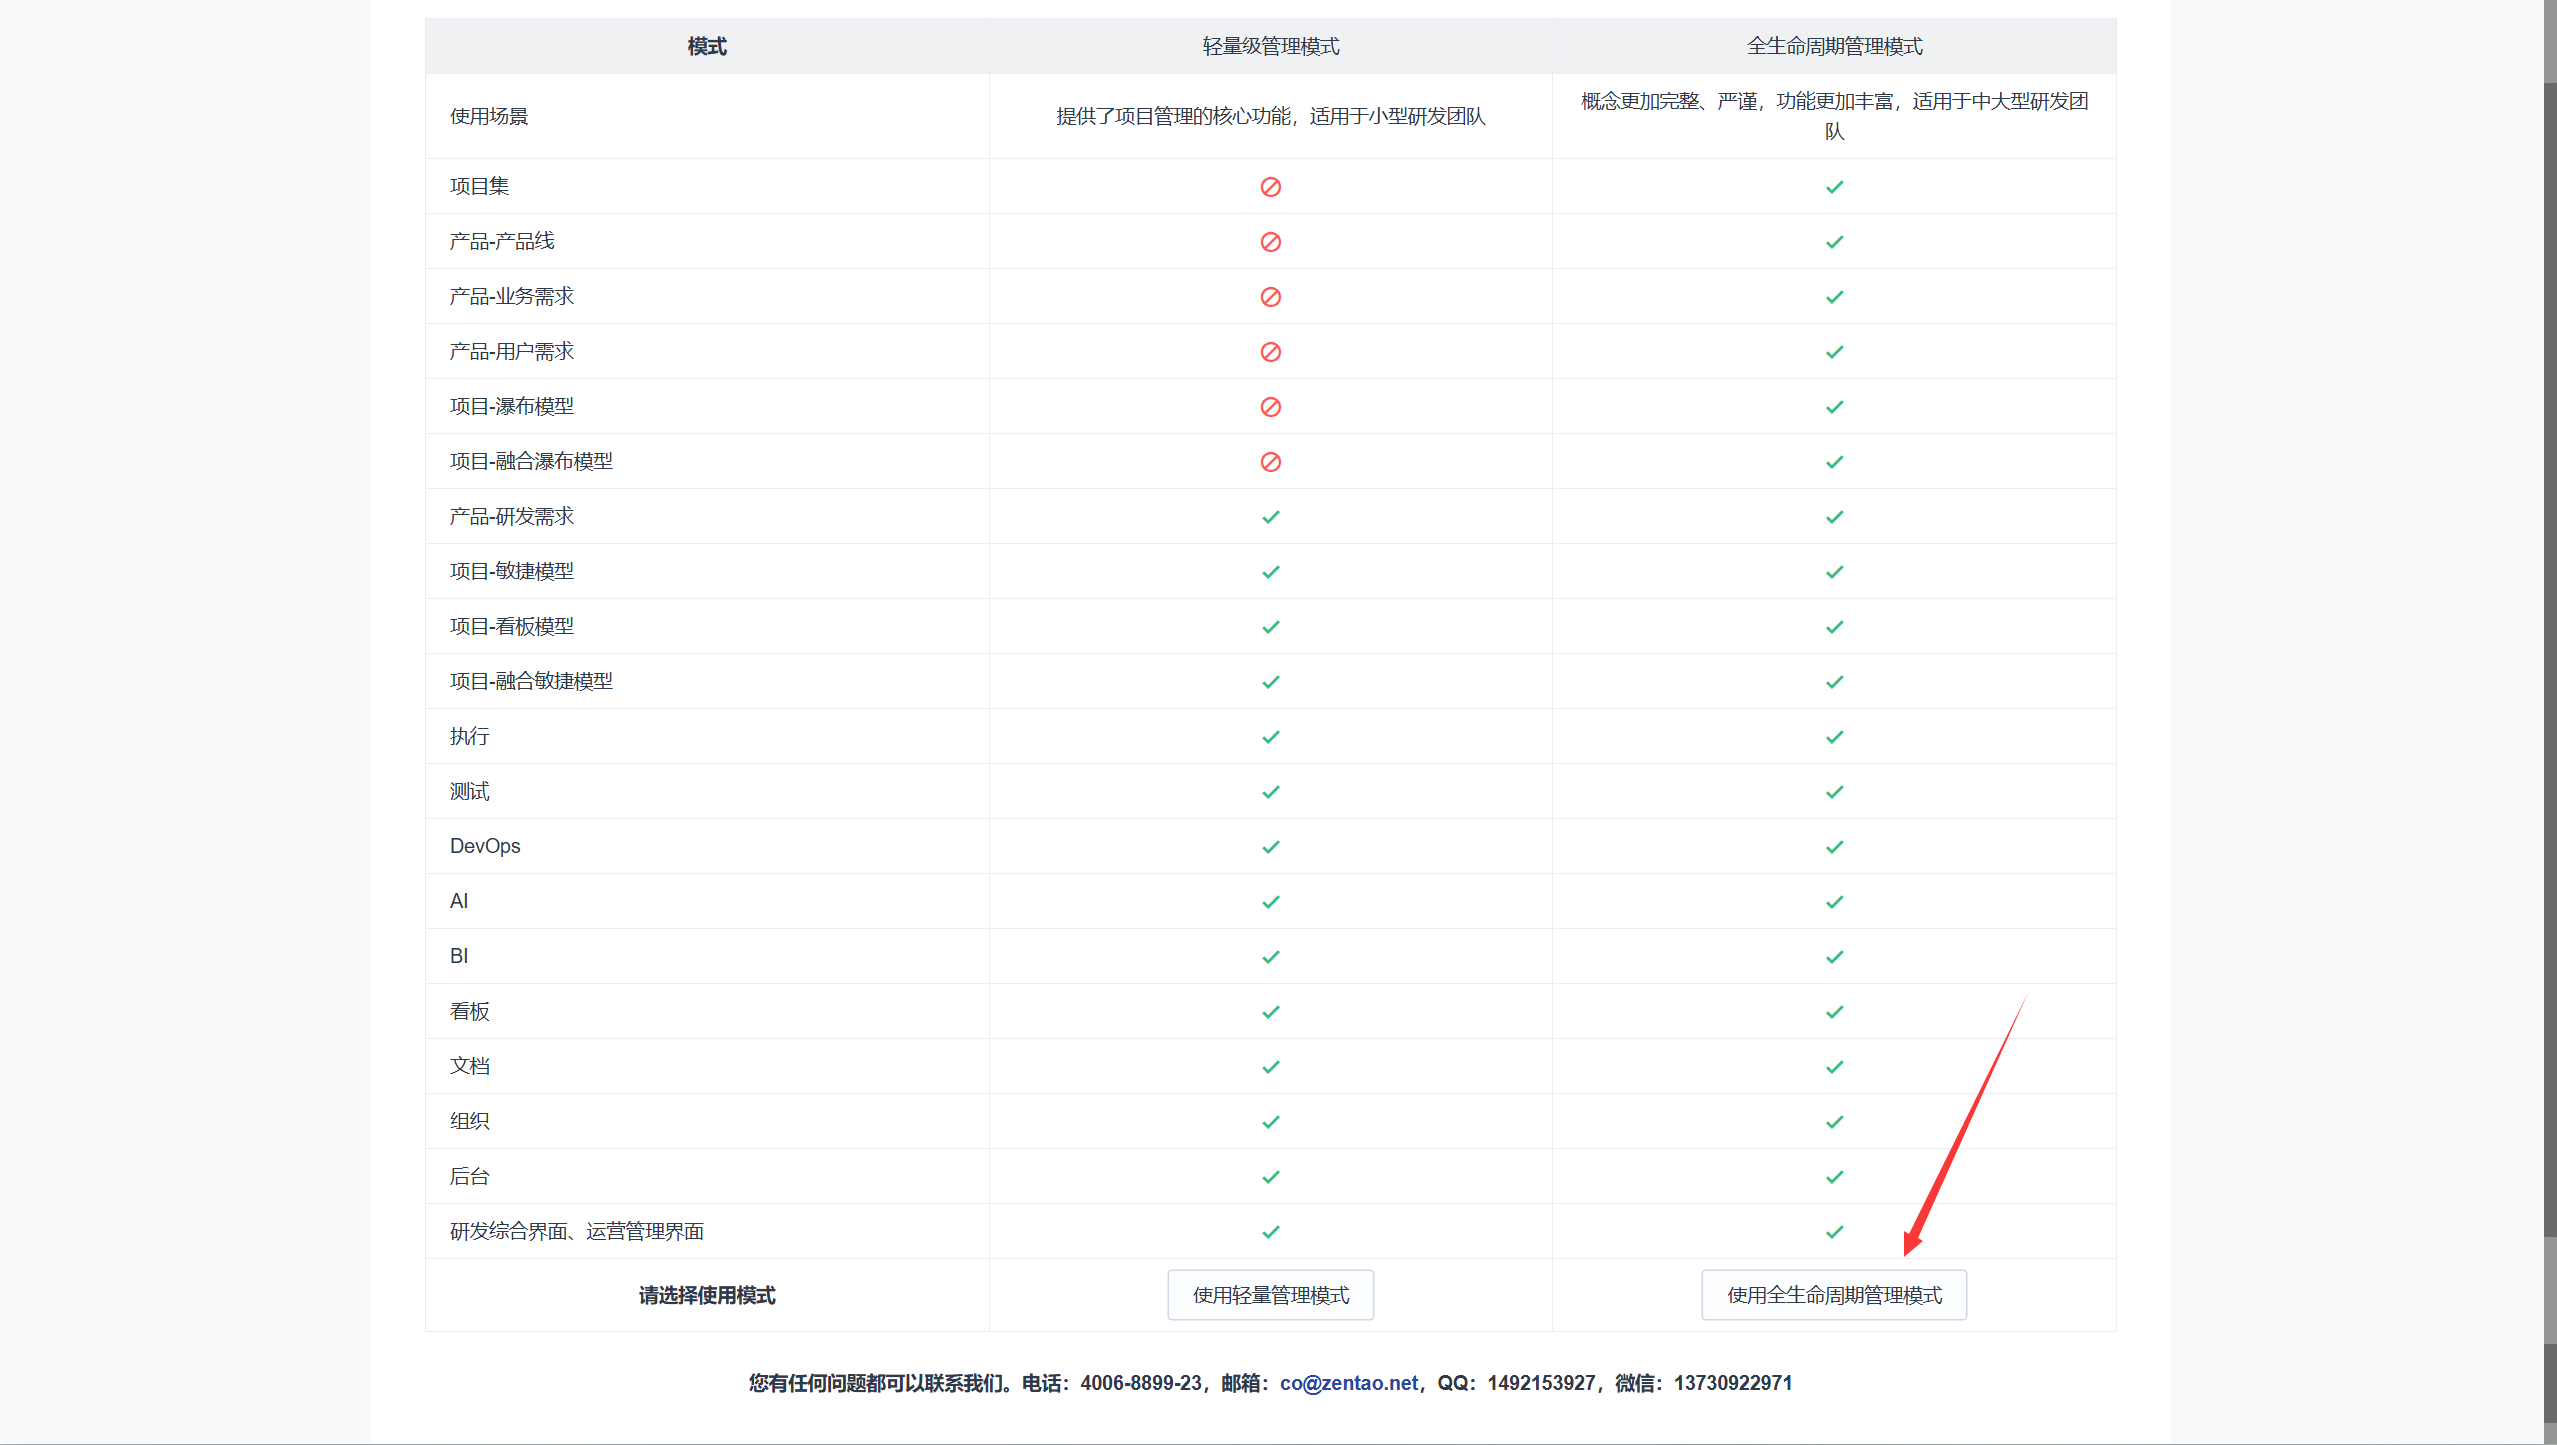This screenshot has height=1445, width=2557.
Task: Click the 研发综合界面、运营管理界面 row label
Action: (x=577, y=1231)
